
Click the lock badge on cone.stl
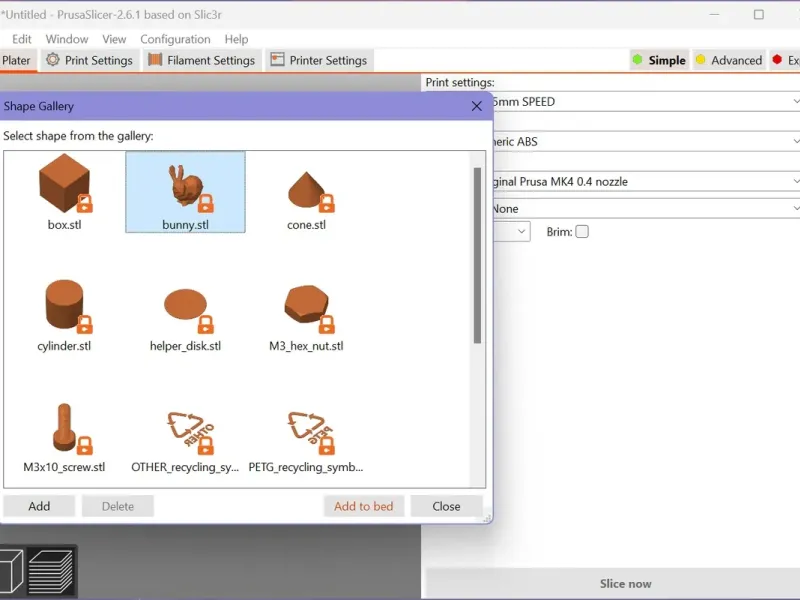coord(327,203)
